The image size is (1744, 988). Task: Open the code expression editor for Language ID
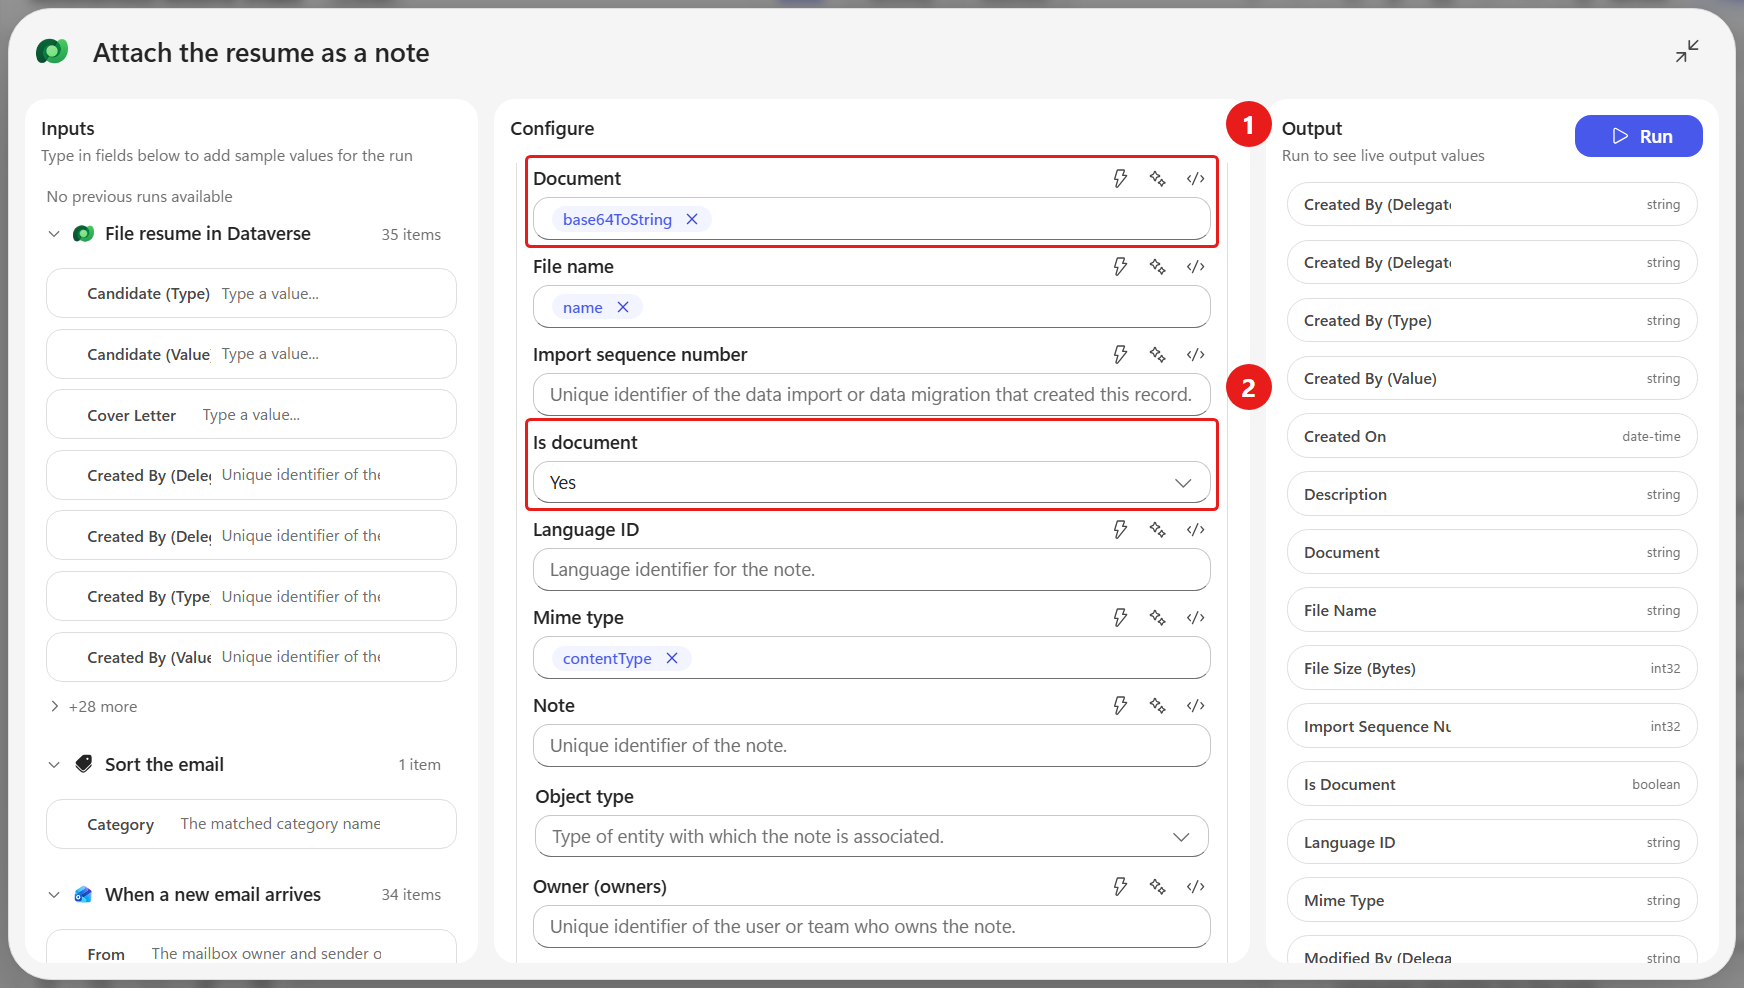pos(1196,530)
